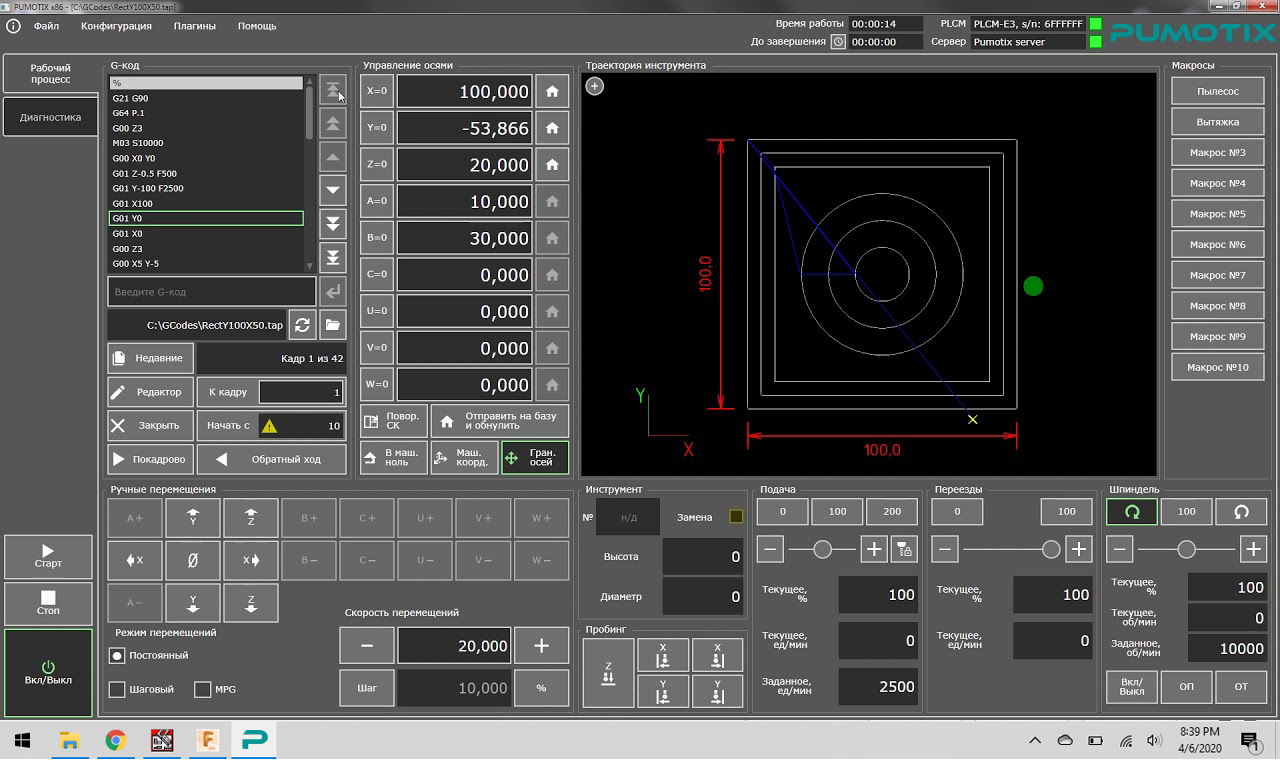1280x760 pixels.
Task: Jump to end of G-code list
Action: [332, 258]
